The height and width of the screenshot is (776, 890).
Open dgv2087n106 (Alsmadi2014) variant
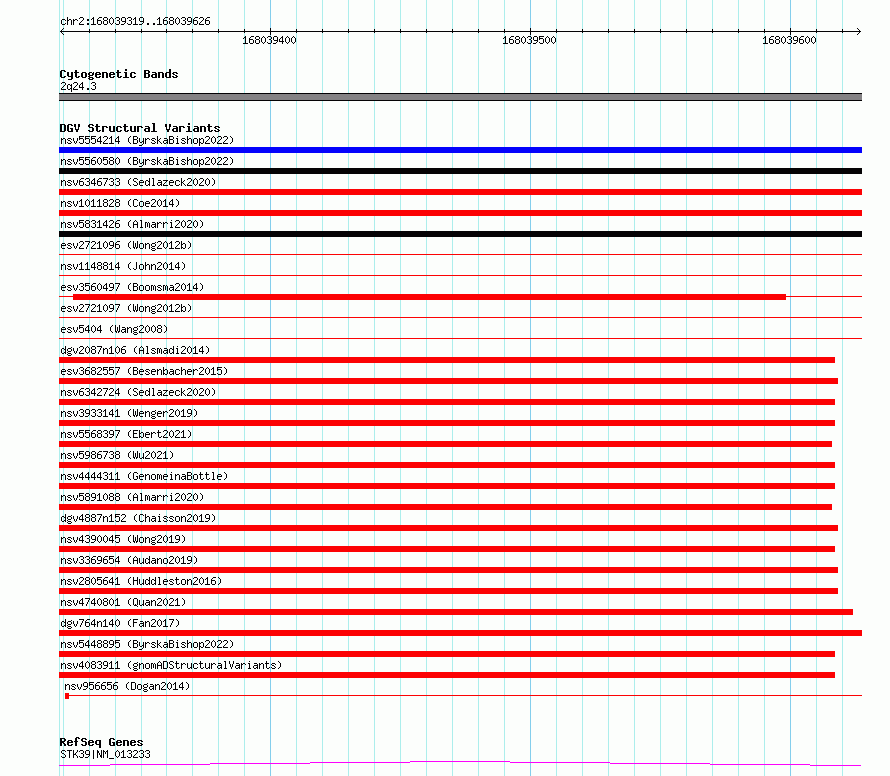coord(135,350)
